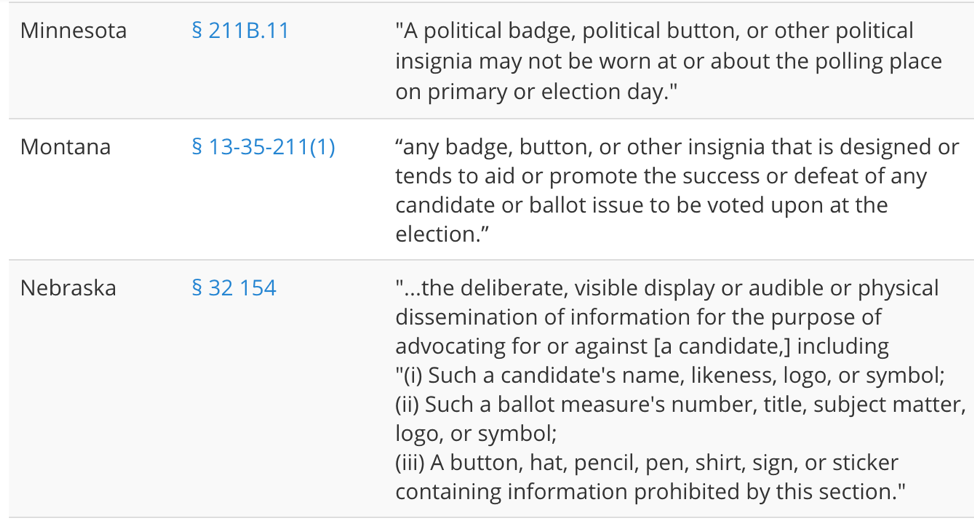Click the text "on primary or election day."
The width and height of the screenshot is (974, 522).
tap(535, 92)
